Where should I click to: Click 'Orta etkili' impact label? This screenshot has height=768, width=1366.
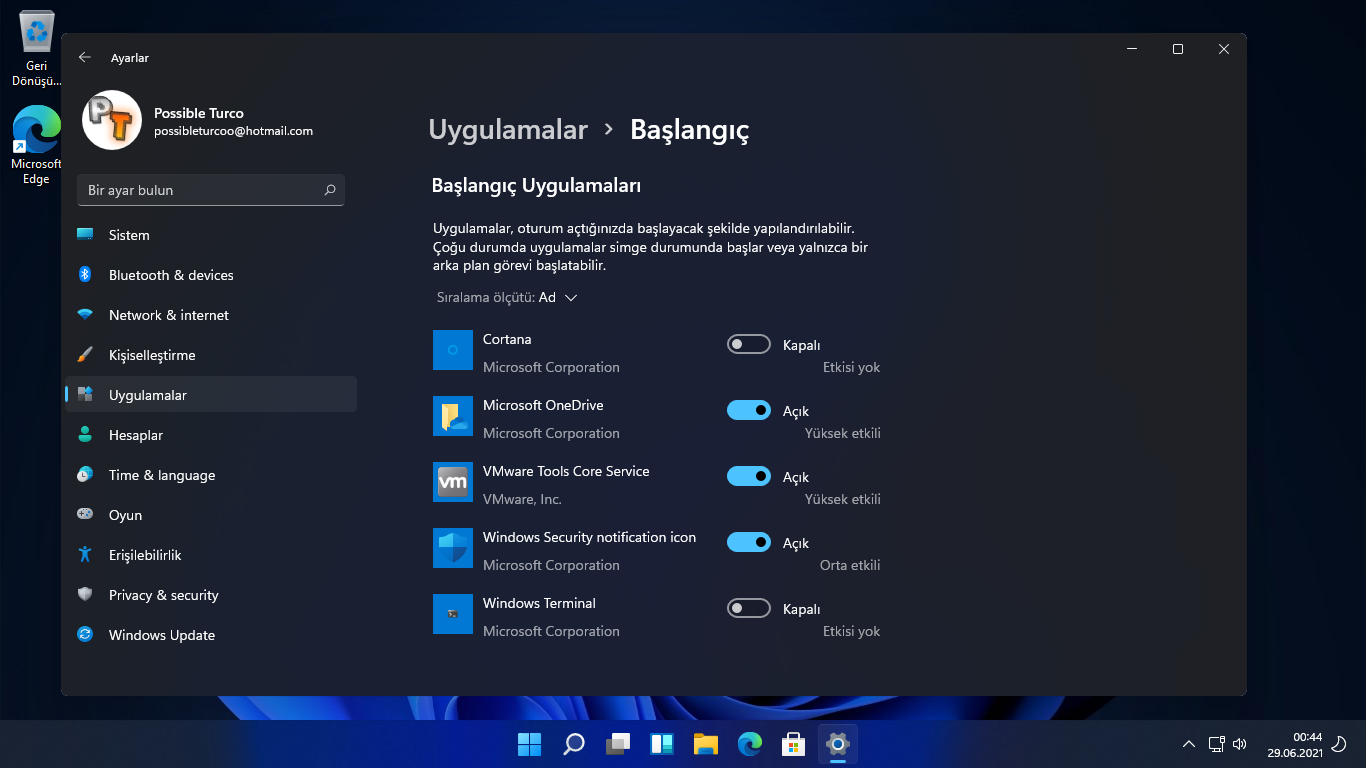coord(850,565)
